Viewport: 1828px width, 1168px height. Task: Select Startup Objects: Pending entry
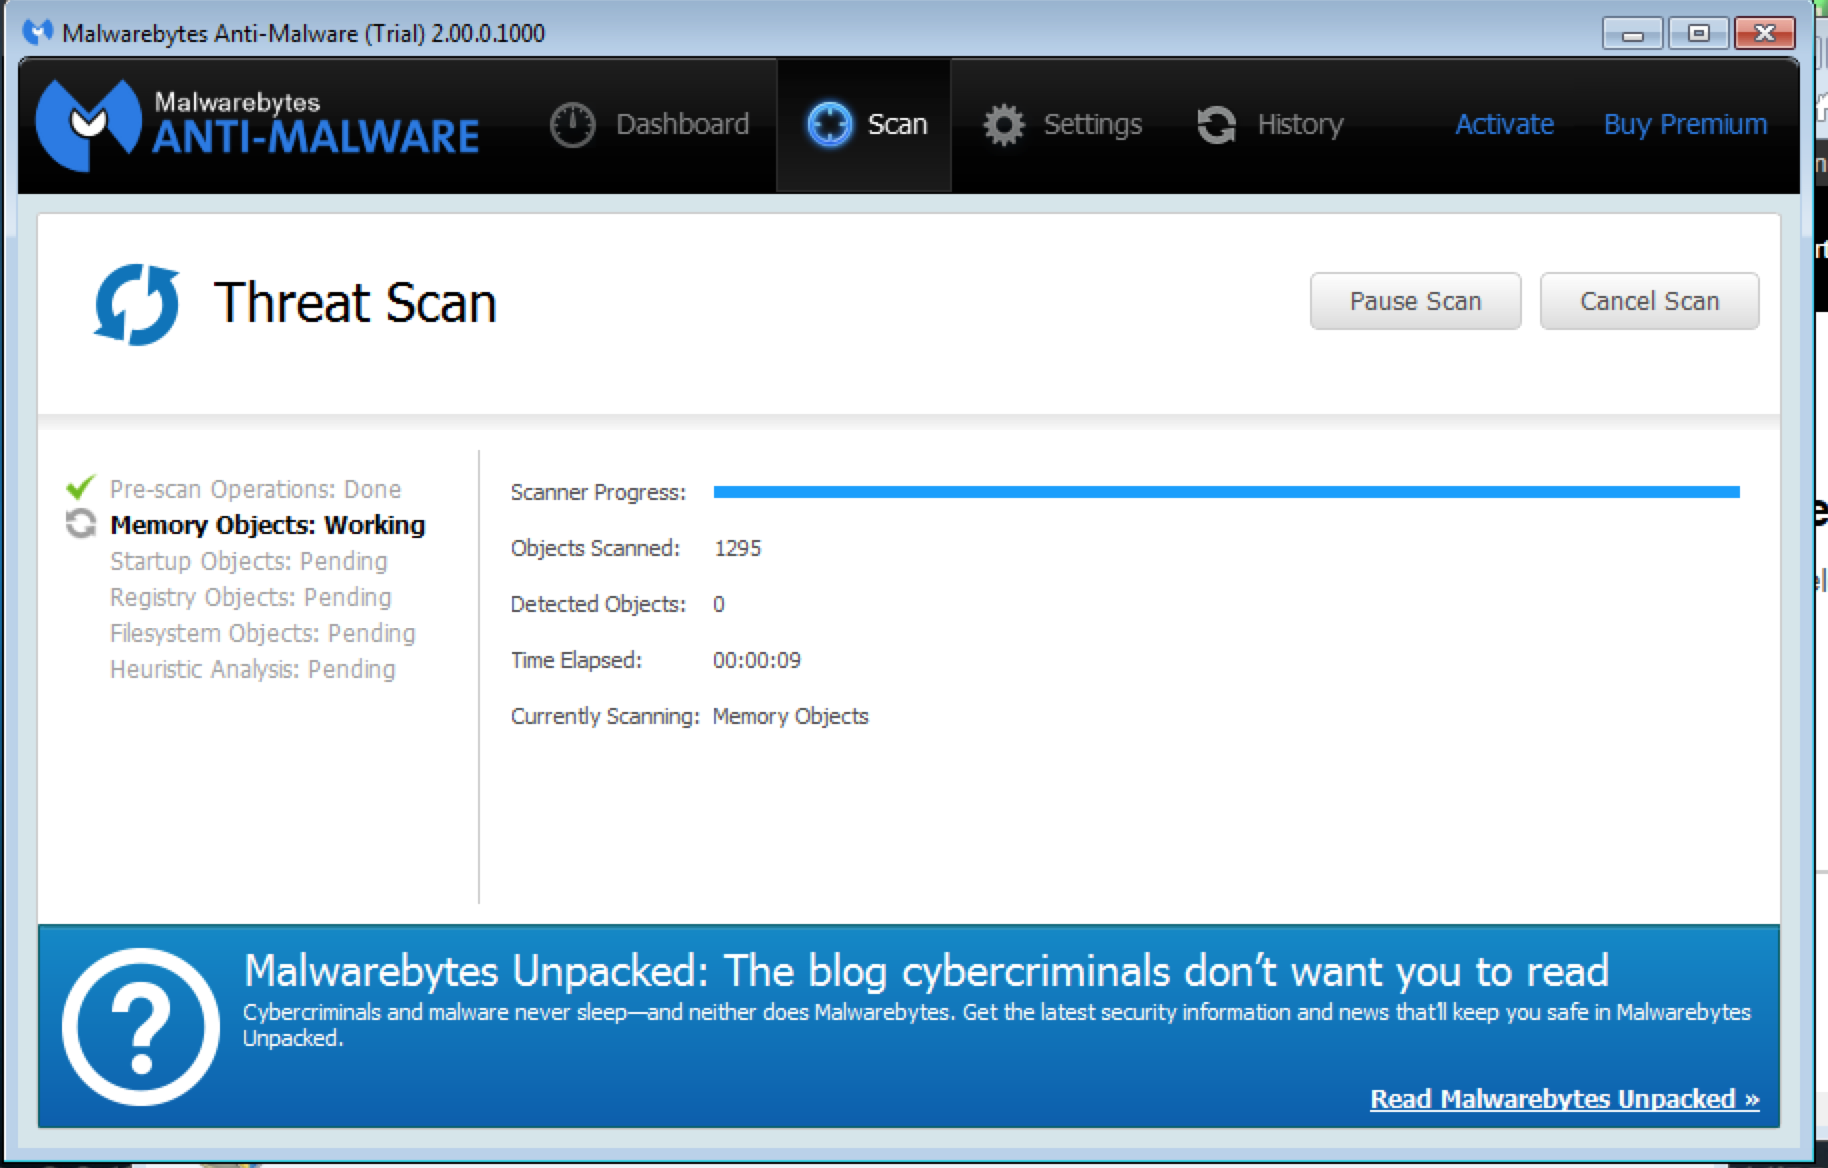pos(248,561)
